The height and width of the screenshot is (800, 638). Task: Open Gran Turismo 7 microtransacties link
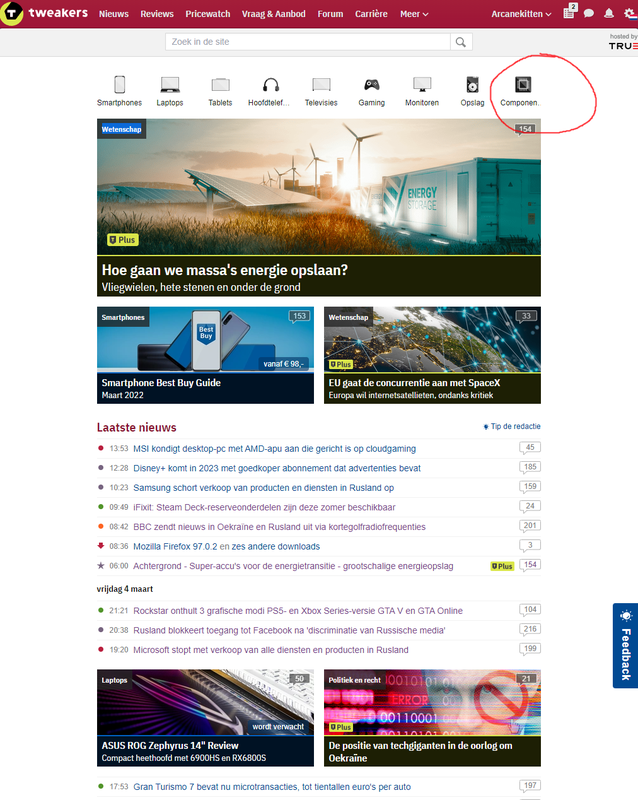click(272, 787)
